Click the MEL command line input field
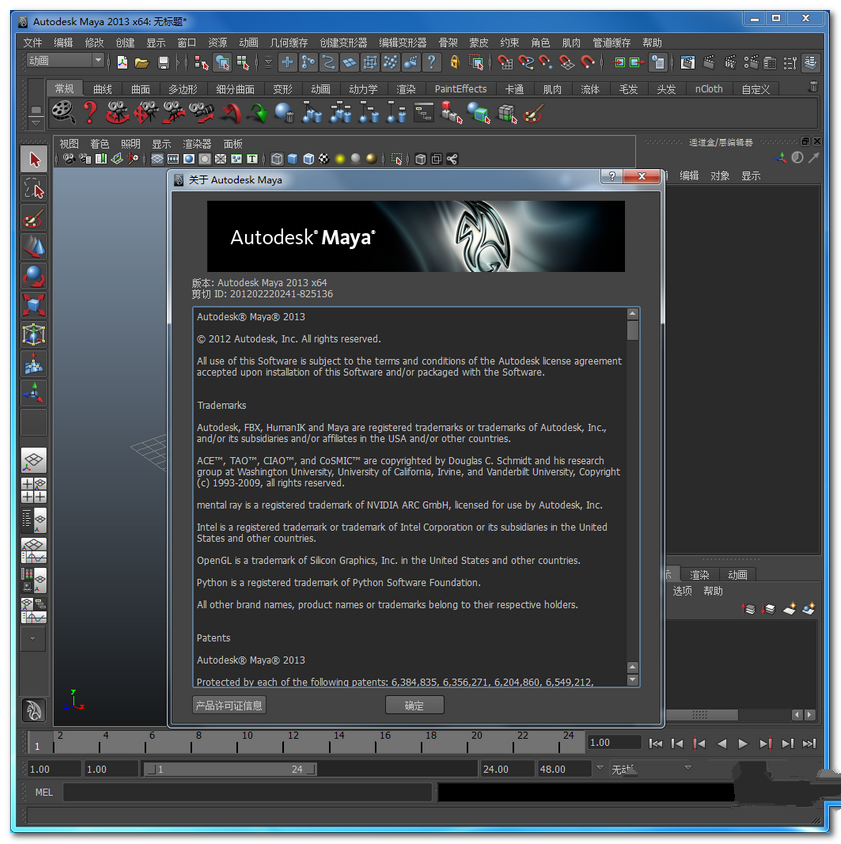The width and height of the screenshot is (841, 844). pyautogui.click(x=247, y=792)
